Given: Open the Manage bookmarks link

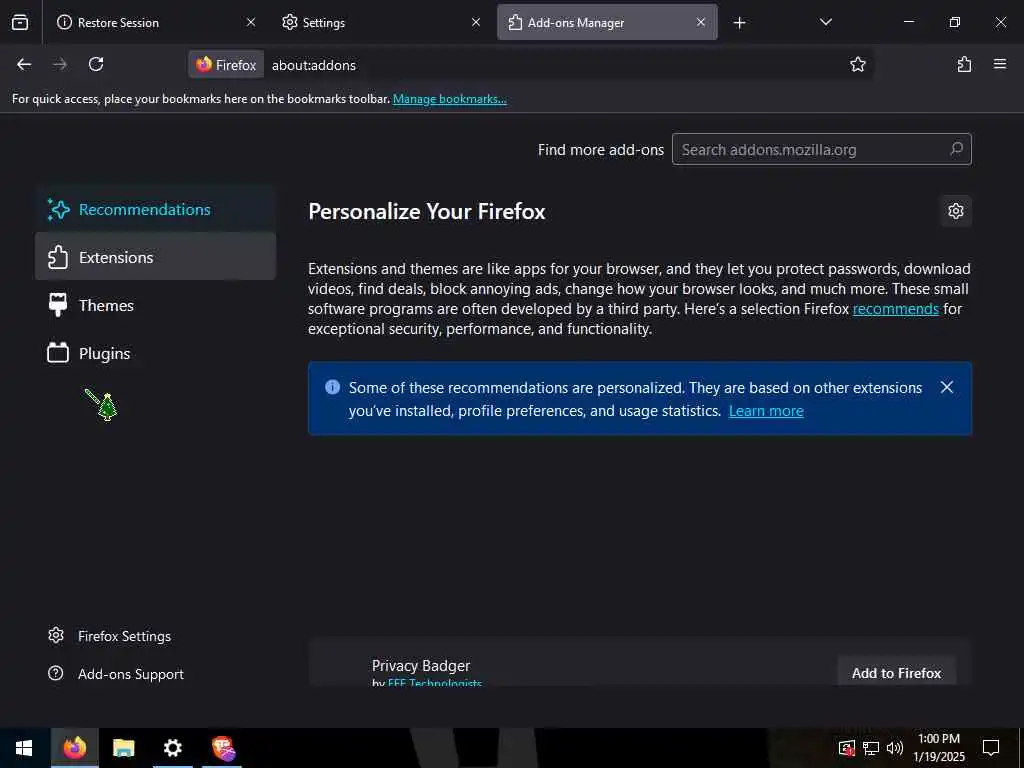Looking at the screenshot, I should tap(449, 99).
